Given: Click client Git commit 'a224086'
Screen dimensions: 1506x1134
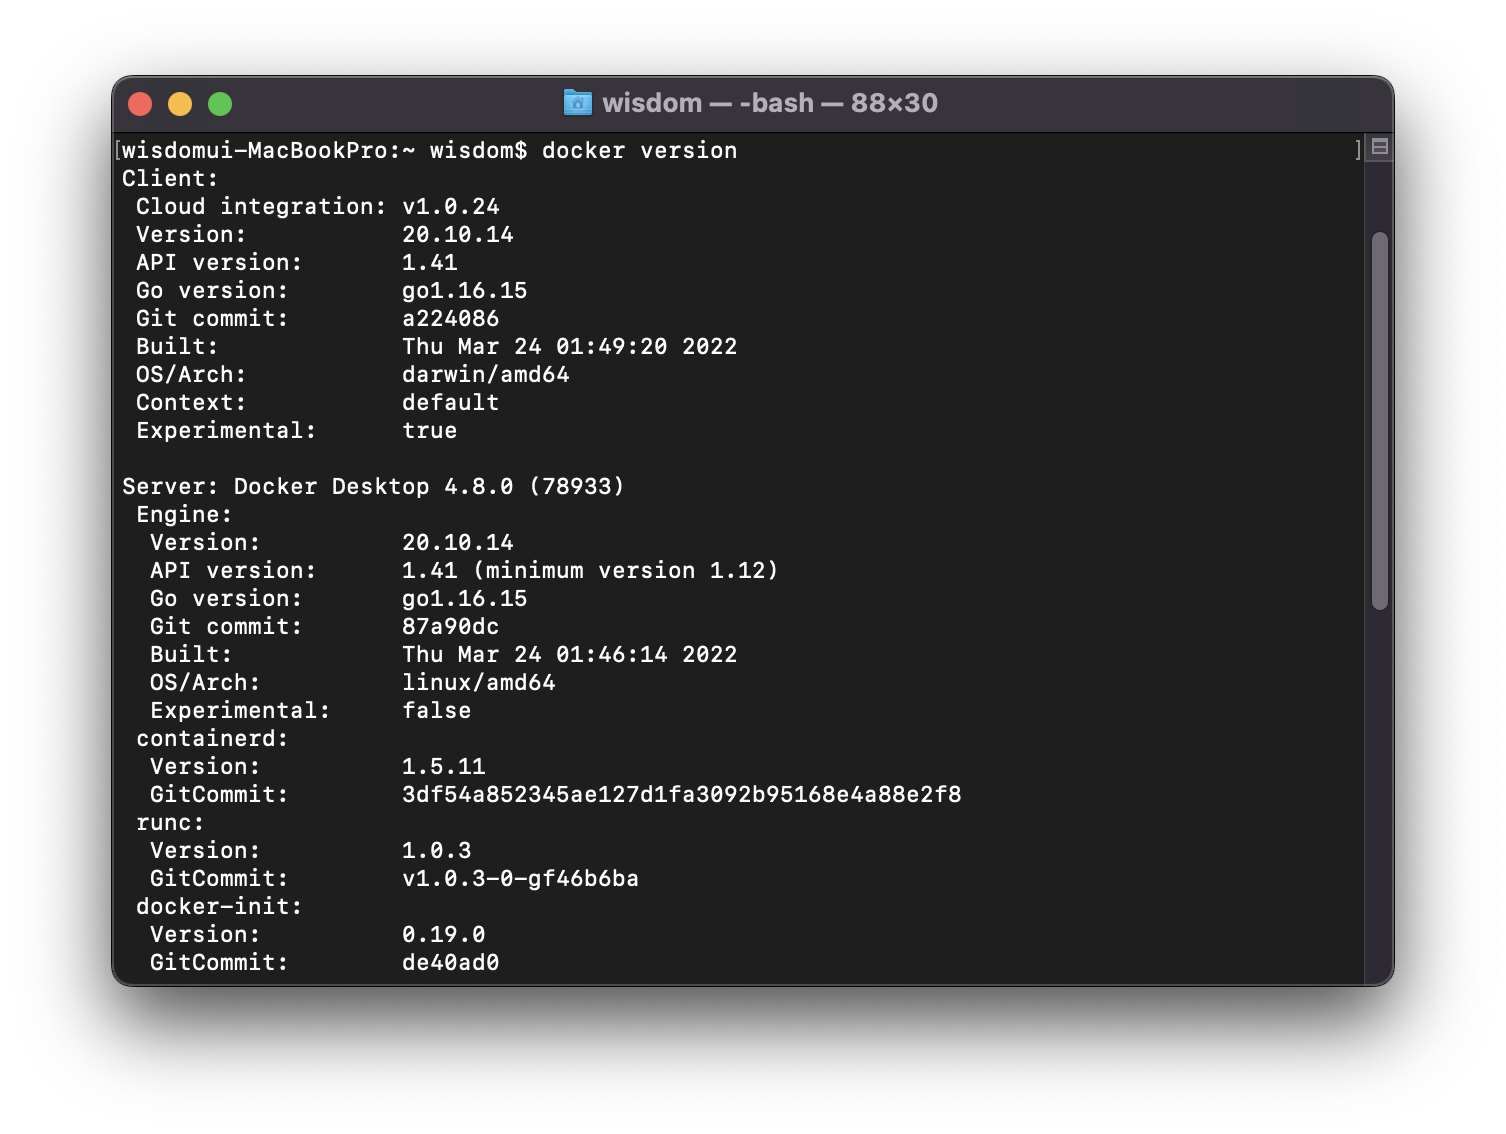Looking at the screenshot, I should click(451, 319).
